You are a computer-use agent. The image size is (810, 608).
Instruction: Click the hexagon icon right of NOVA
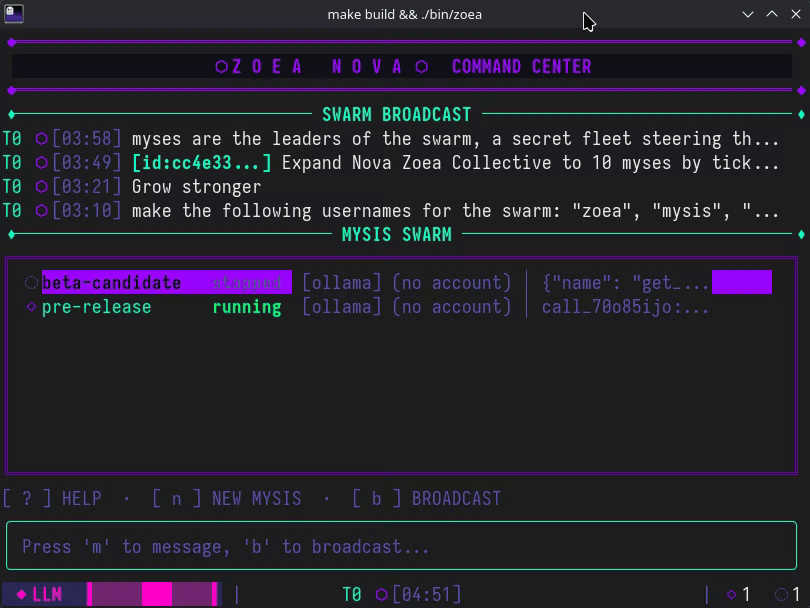tap(422, 67)
